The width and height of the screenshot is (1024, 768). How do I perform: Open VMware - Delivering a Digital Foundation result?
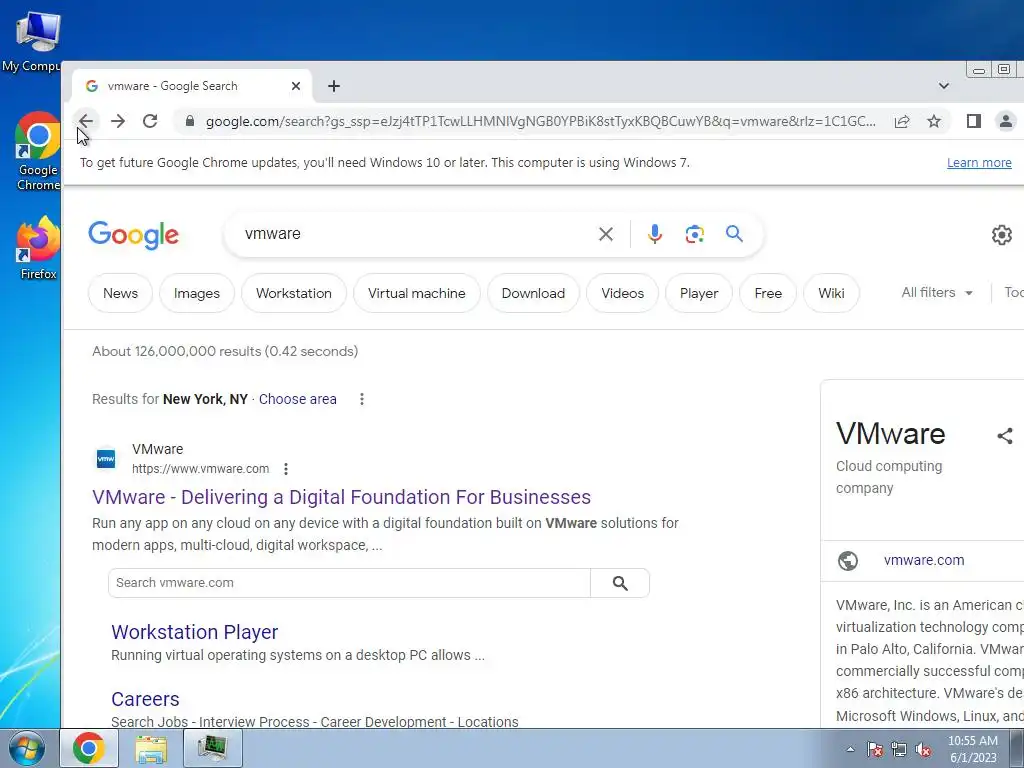342,497
